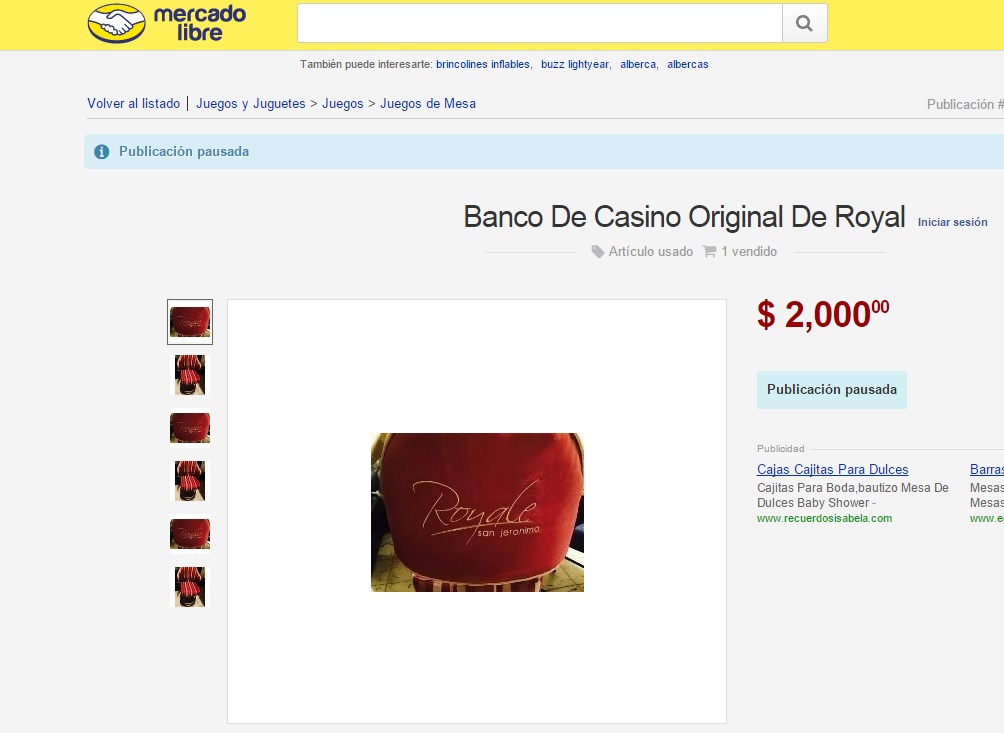Click the Iniciar sesión link
The image size is (1004, 733).
pos(952,222)
